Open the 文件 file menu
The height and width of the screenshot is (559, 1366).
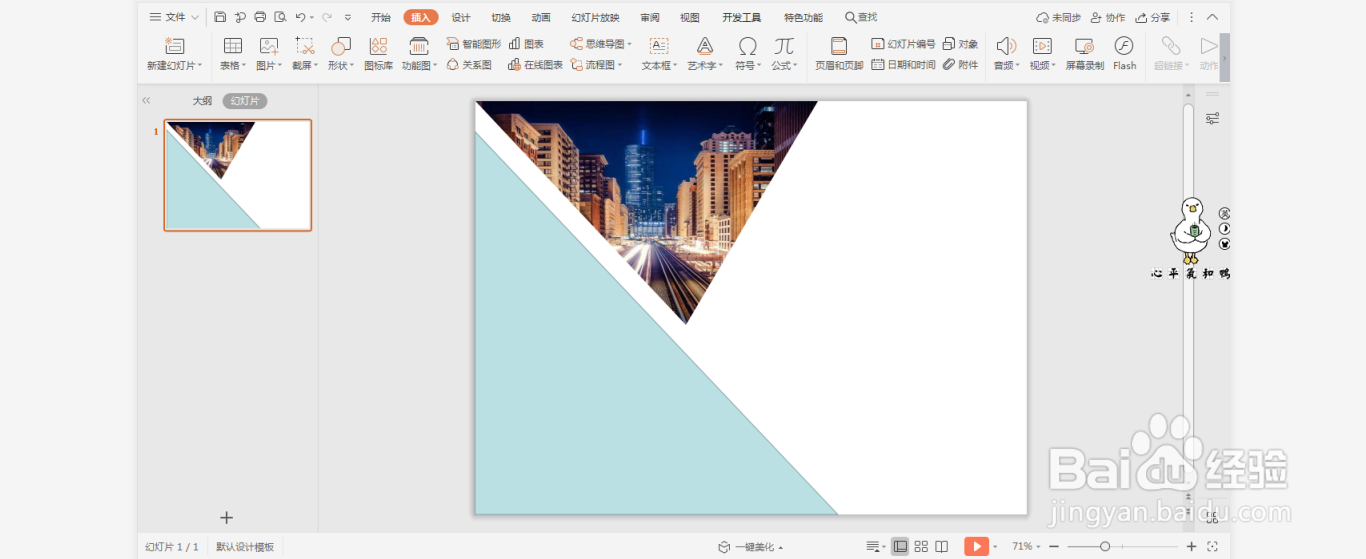tap(174, 17)
